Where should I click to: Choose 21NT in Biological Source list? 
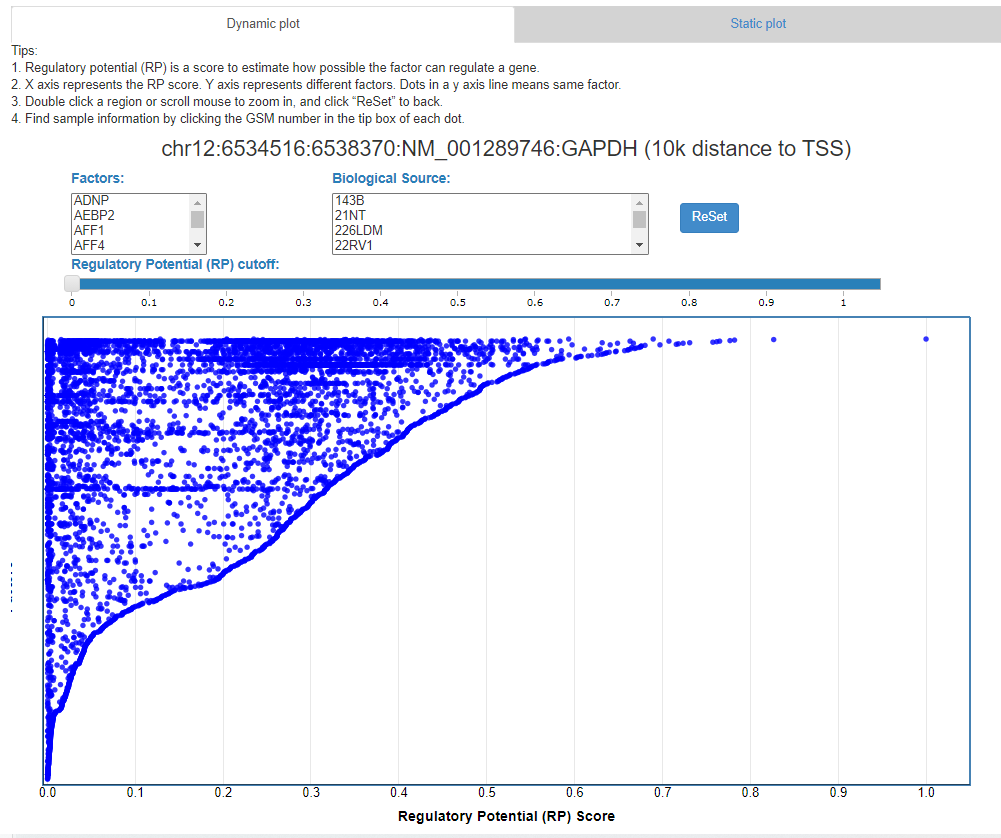coord(481,215)
